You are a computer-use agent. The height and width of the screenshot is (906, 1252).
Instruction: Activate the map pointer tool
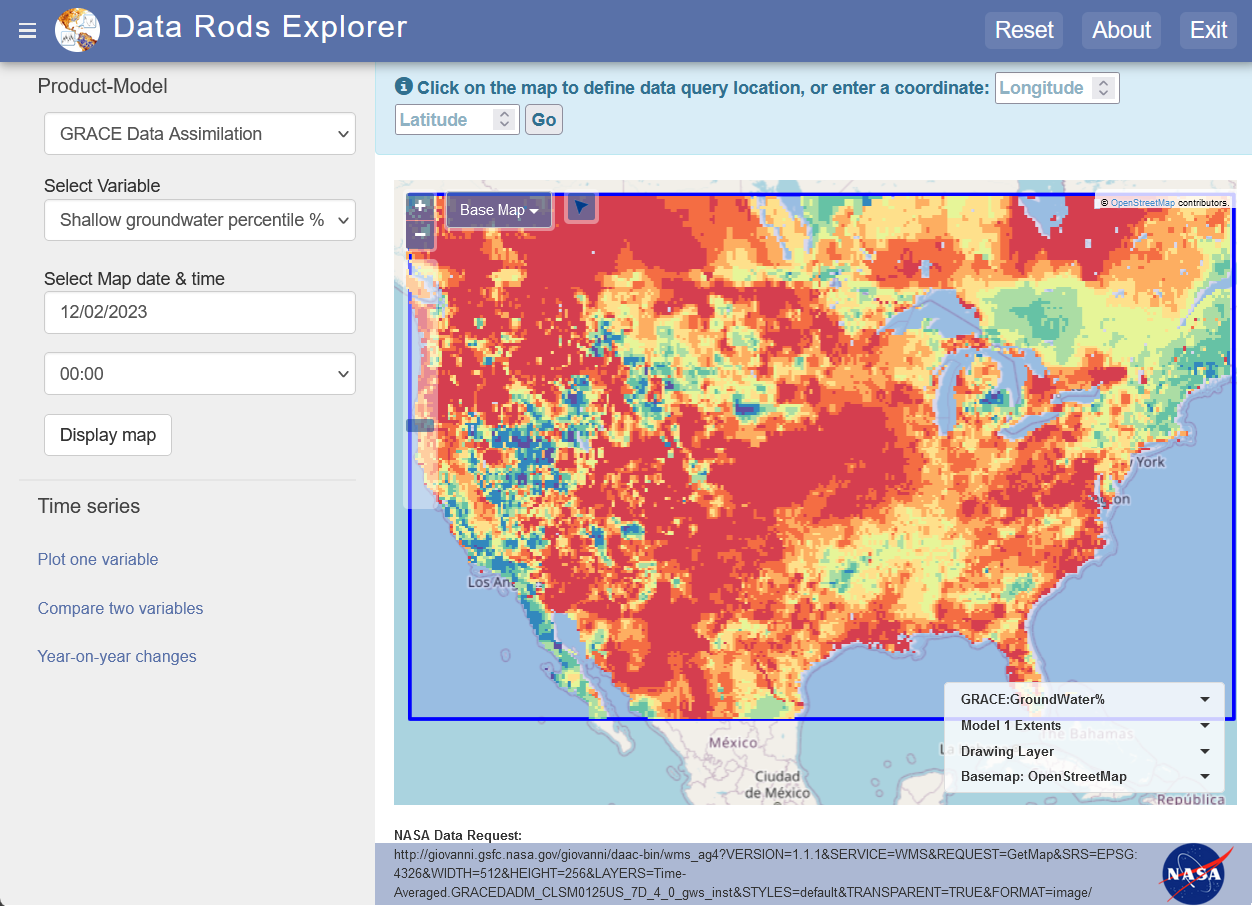[581, 207]
